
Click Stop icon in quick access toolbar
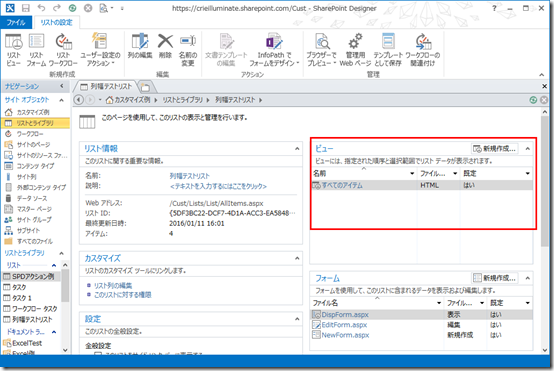(88, 8)
